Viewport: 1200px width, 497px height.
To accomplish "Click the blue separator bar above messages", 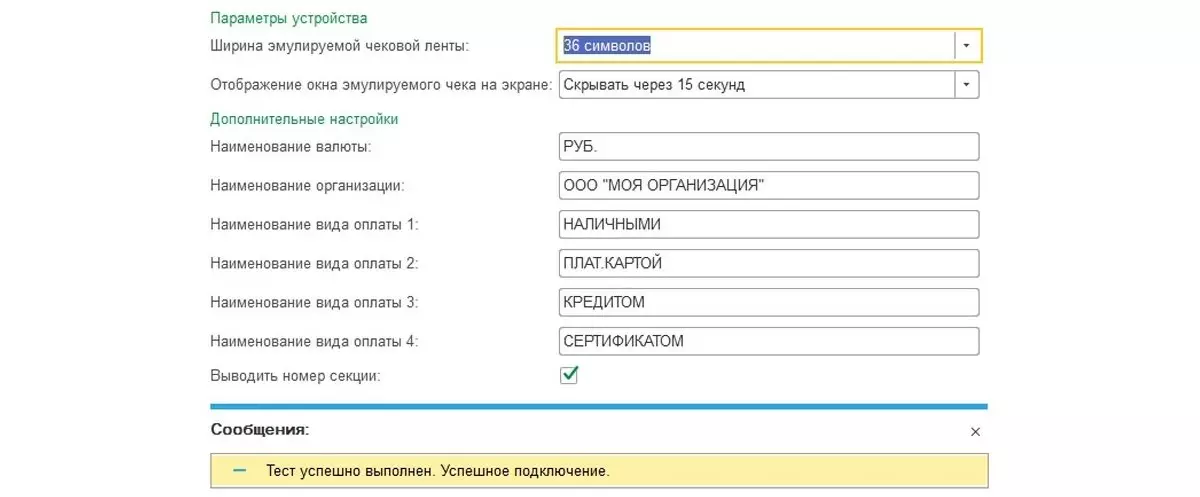I will click(x=598, y=407).
